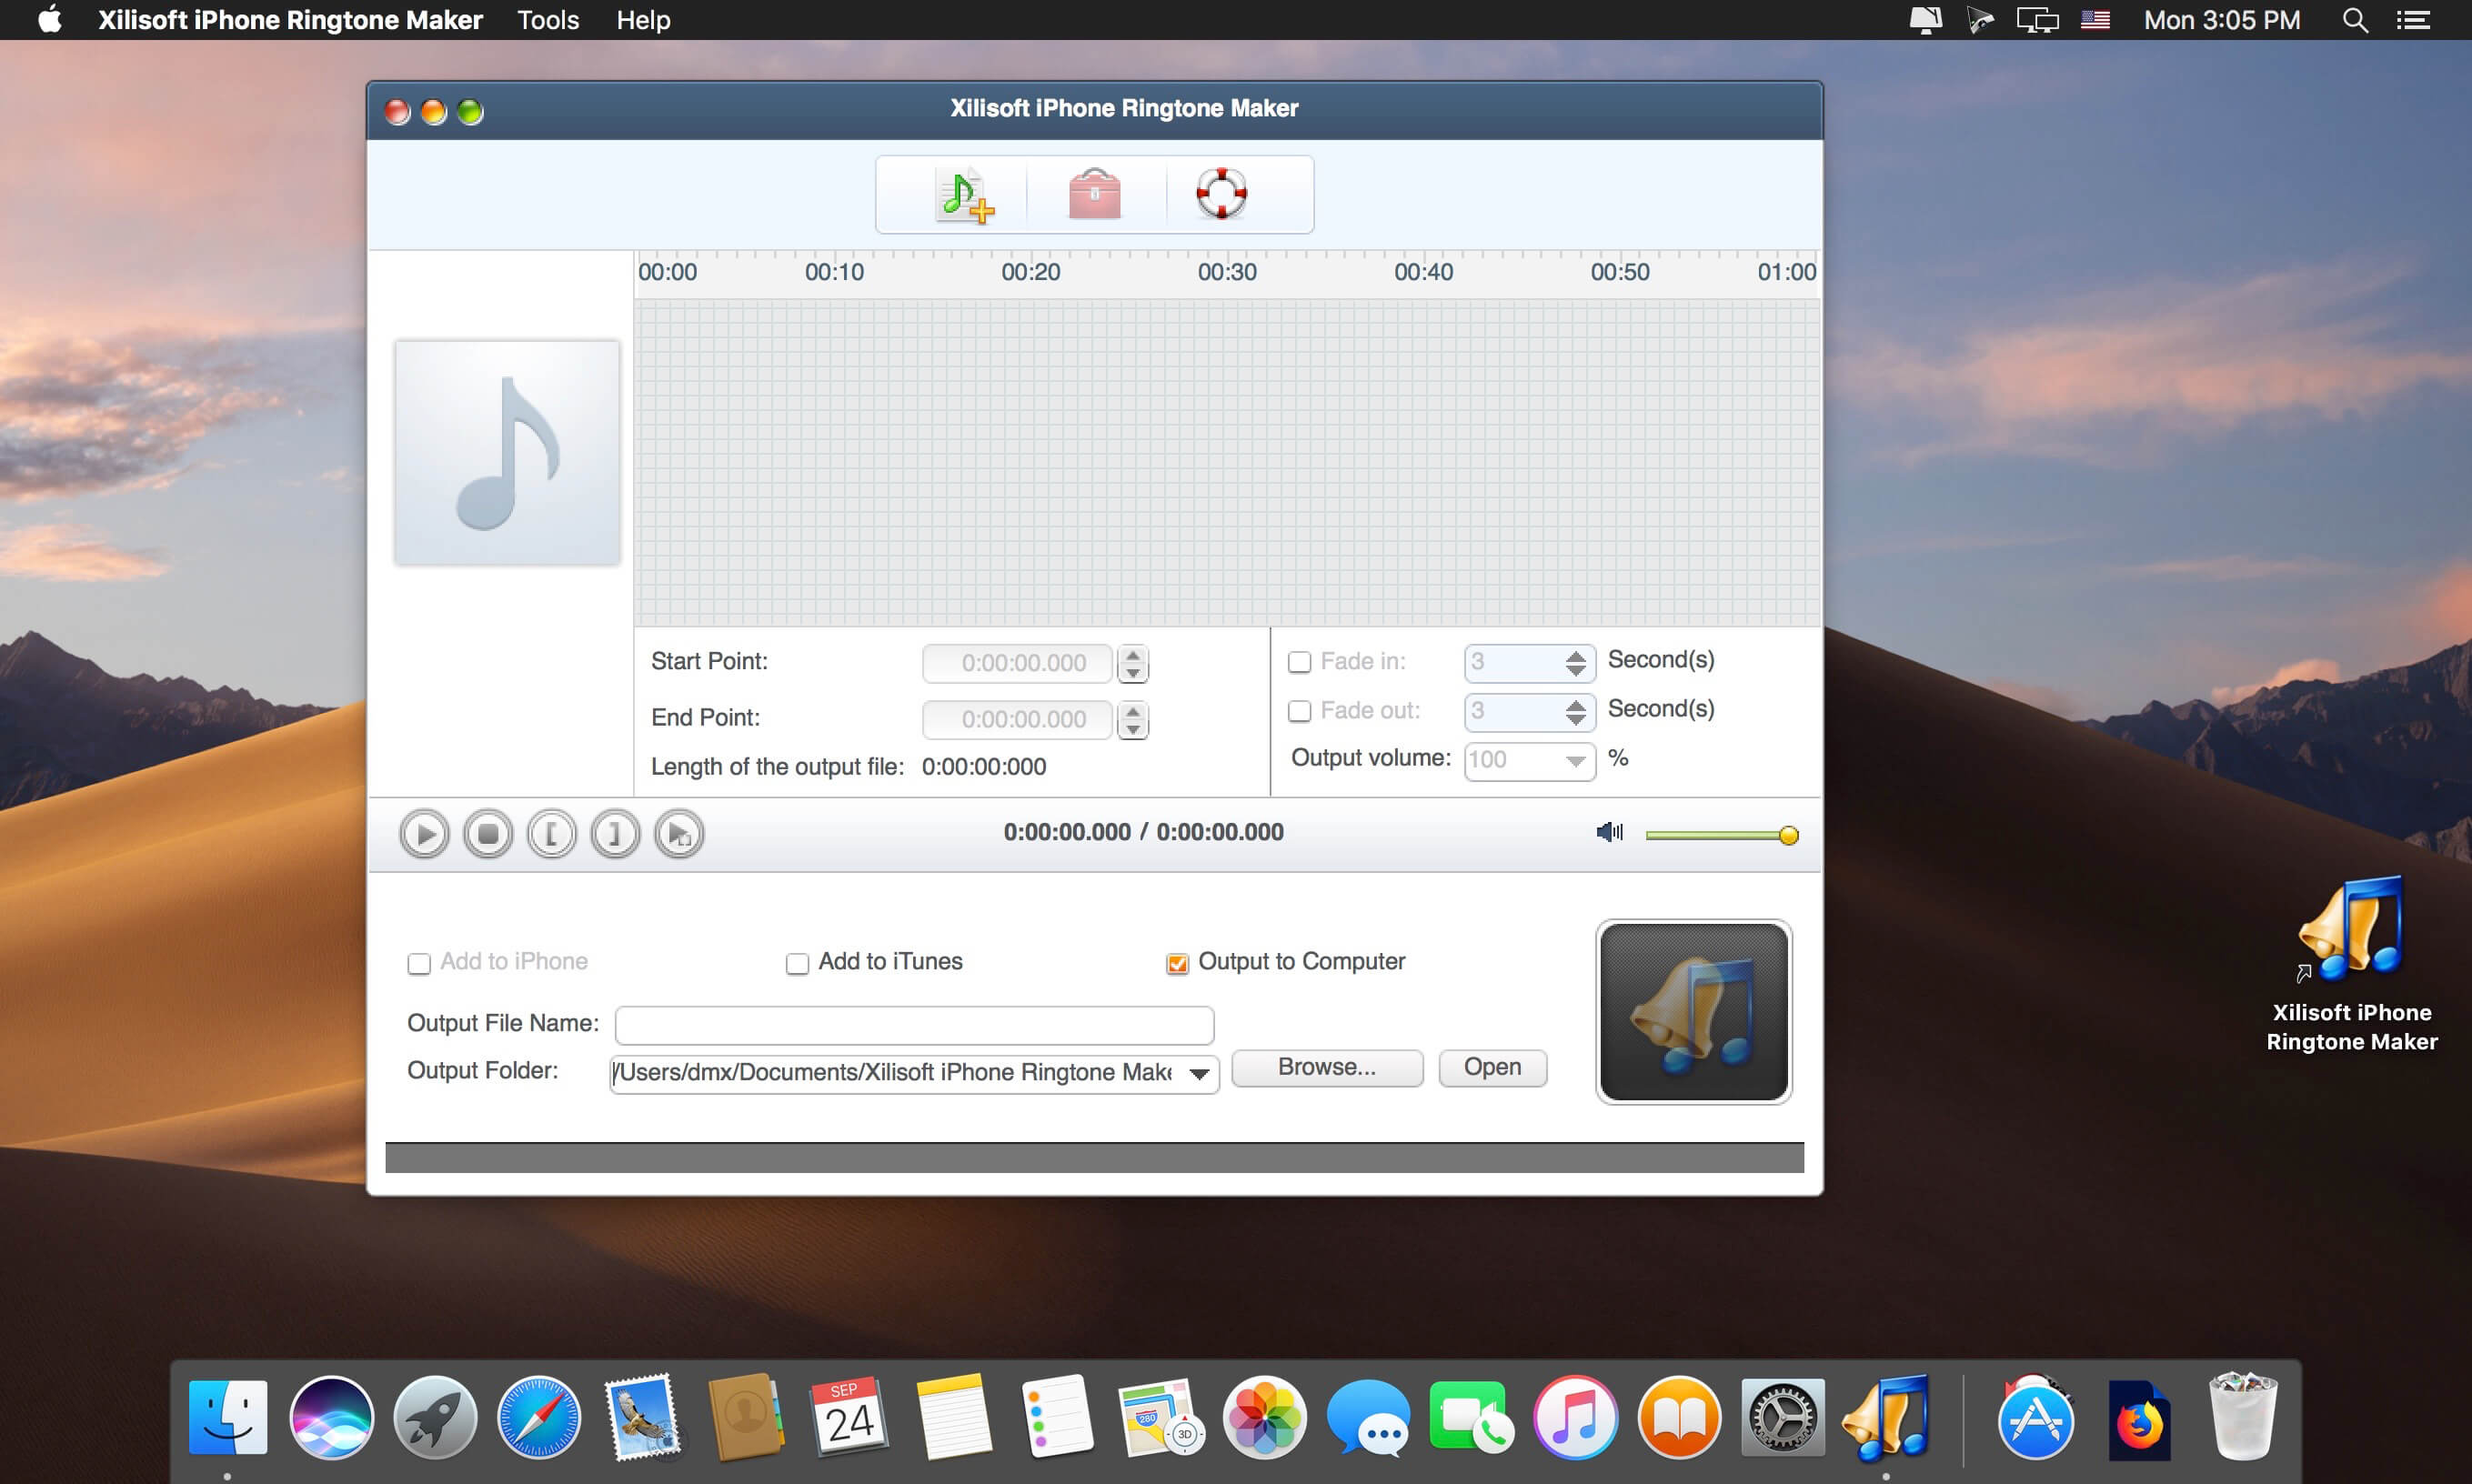This screenshot has width=2472, height=1484.
Task: Uncheck Output to Computer checkbox
Action: coord(1177,963)
